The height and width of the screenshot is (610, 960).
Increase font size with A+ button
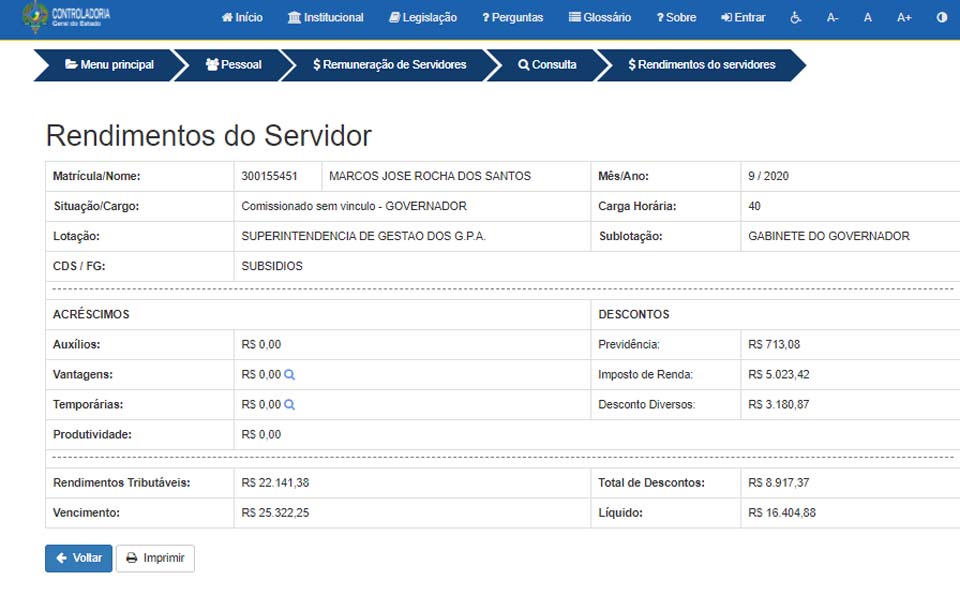(x=904, y=18)
